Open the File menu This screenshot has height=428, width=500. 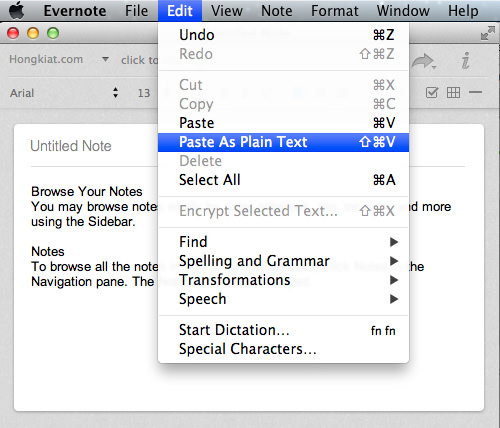pos(136,11)
